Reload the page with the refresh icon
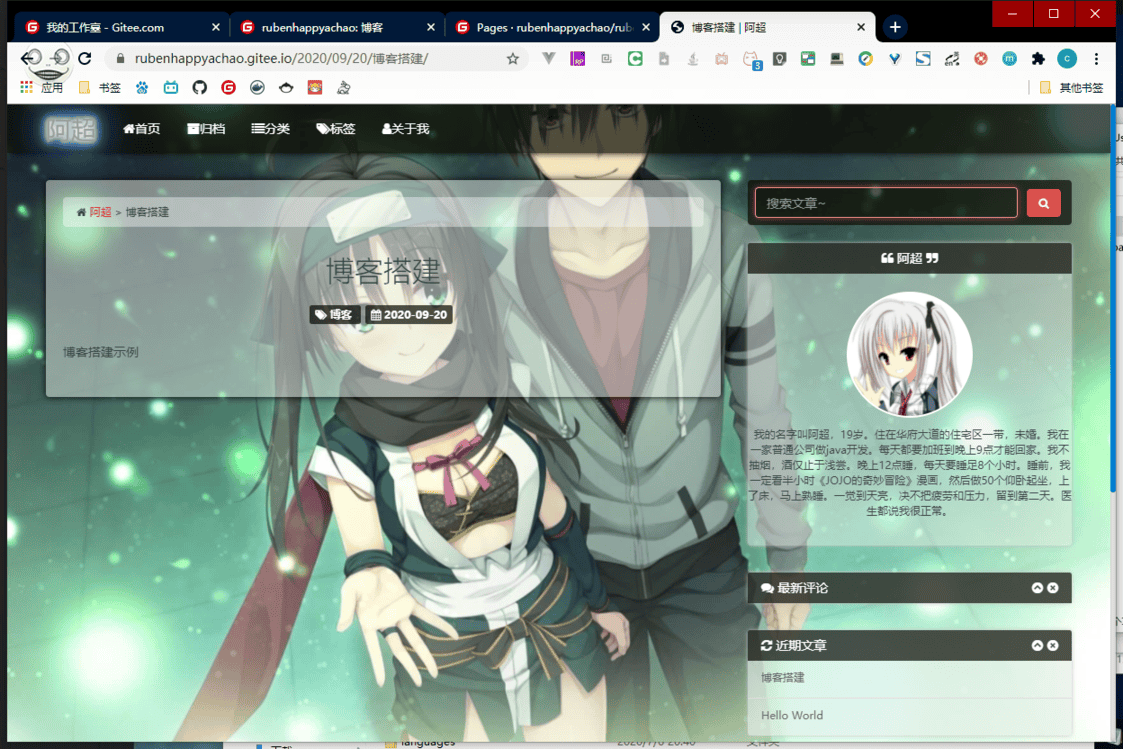Screen dimensions: 1123x749 click(x=85, y=59)
